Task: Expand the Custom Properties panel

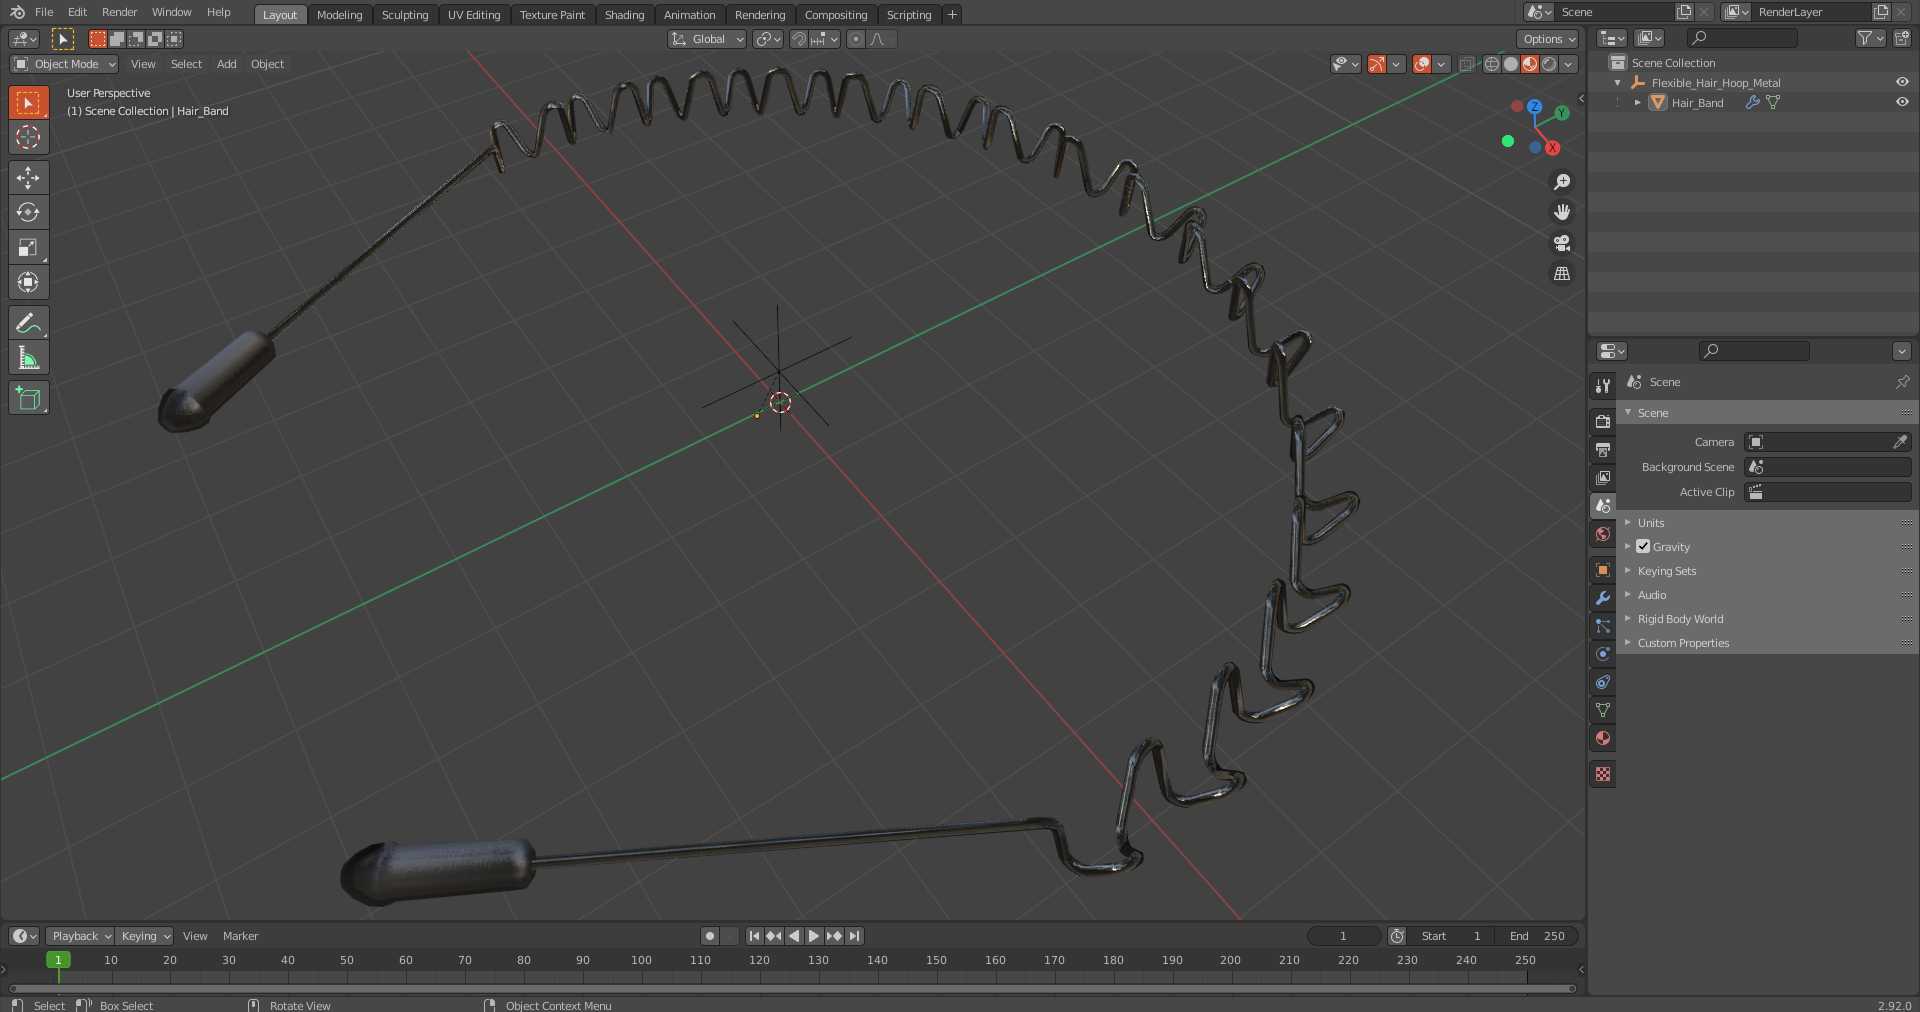Action: [1766, 643]
